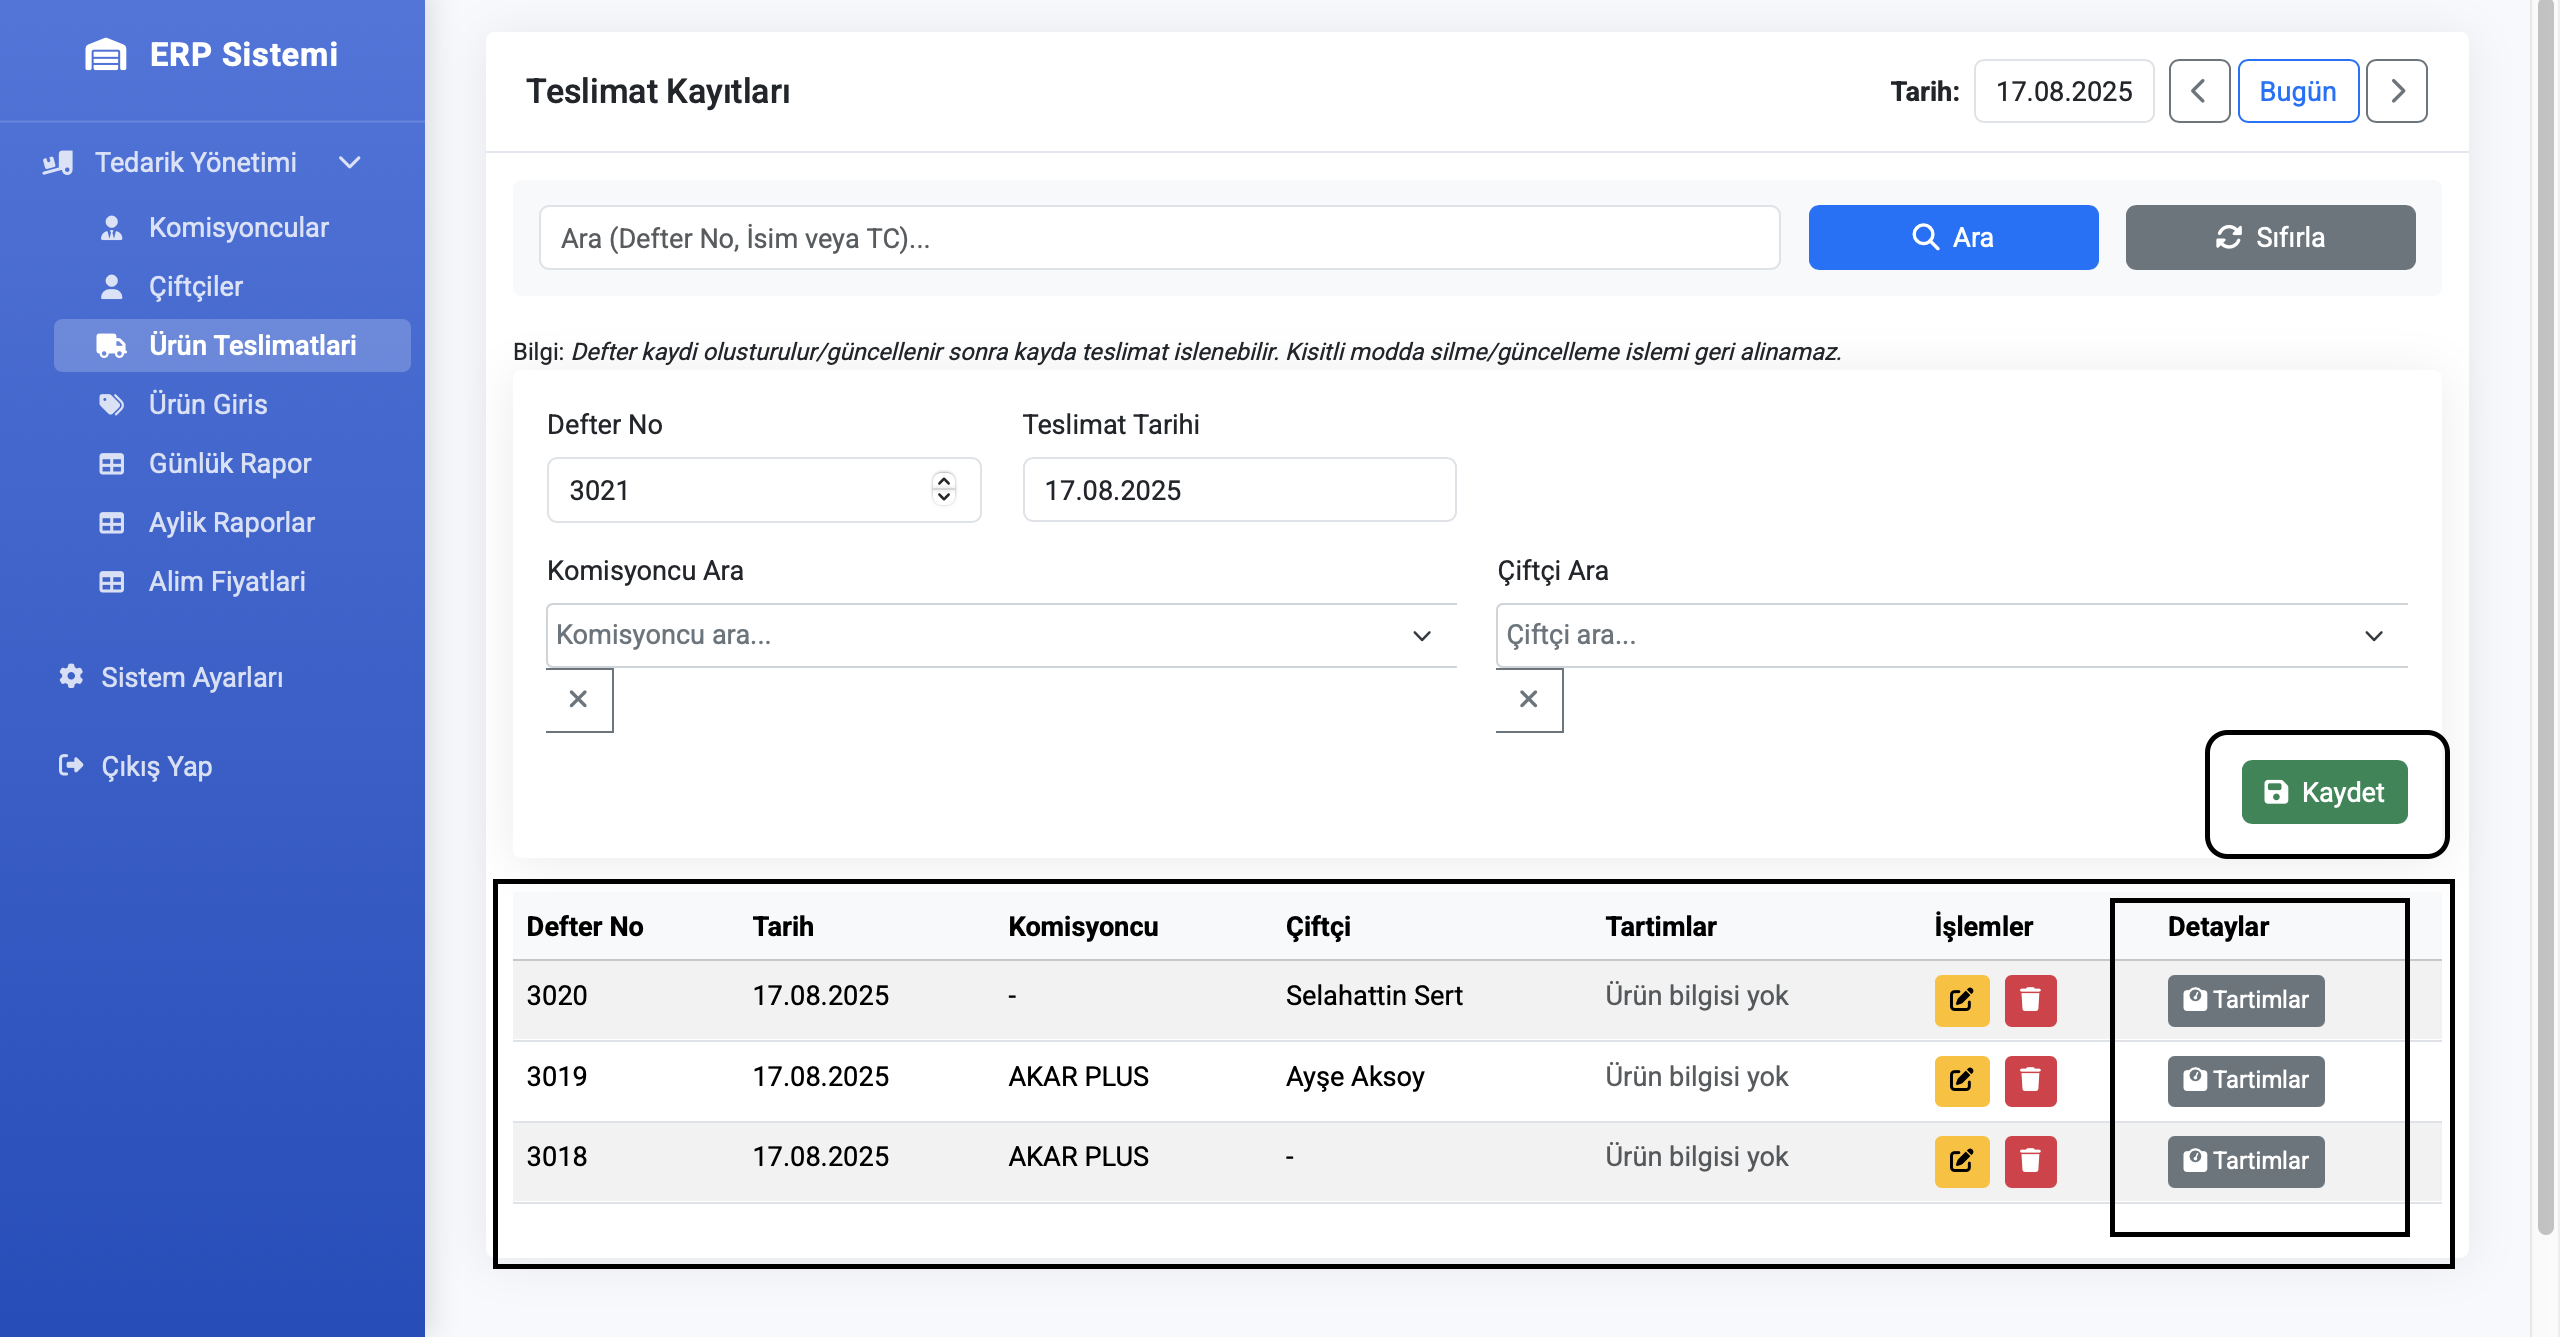Expand Çiftçi ara chevron arrow
2560x1337 pixels.
click(x=2374, y=636)
